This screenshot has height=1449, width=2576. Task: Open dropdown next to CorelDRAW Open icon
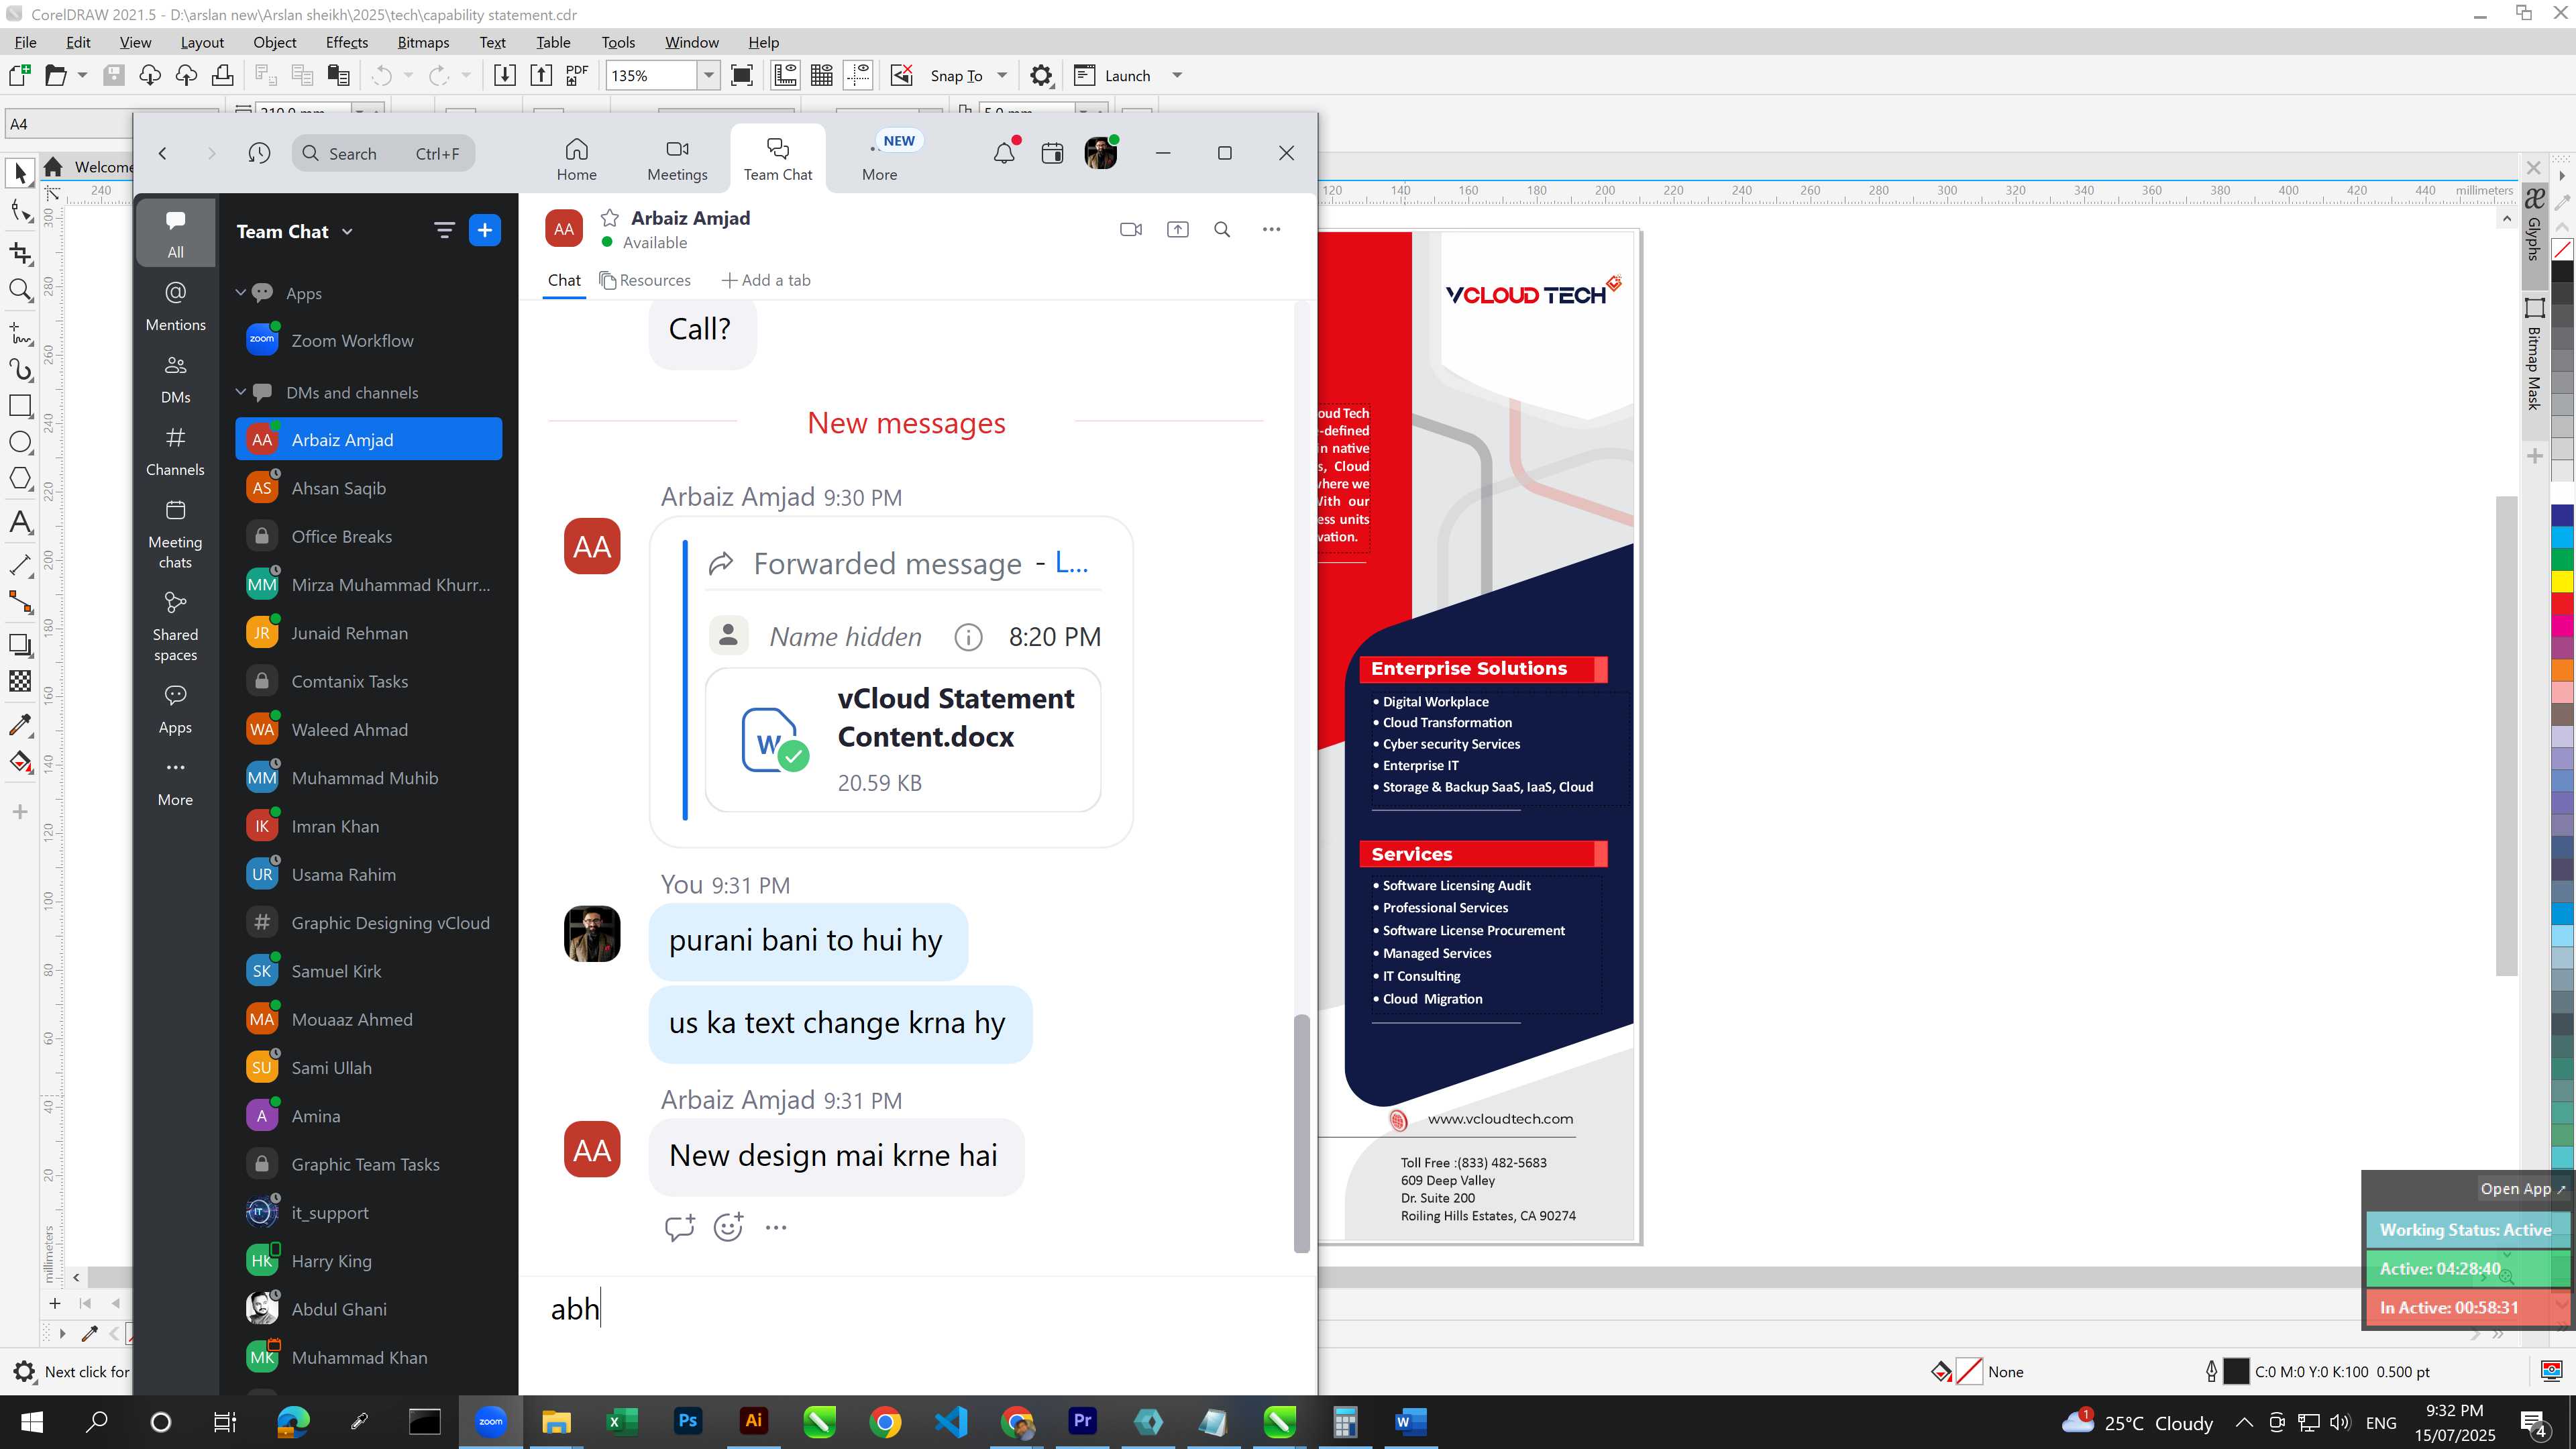tap(82, 75)
